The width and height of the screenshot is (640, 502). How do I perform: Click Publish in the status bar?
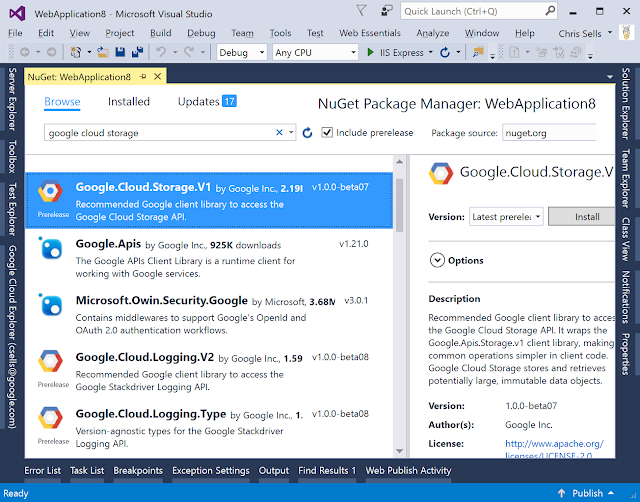(587, 493)
